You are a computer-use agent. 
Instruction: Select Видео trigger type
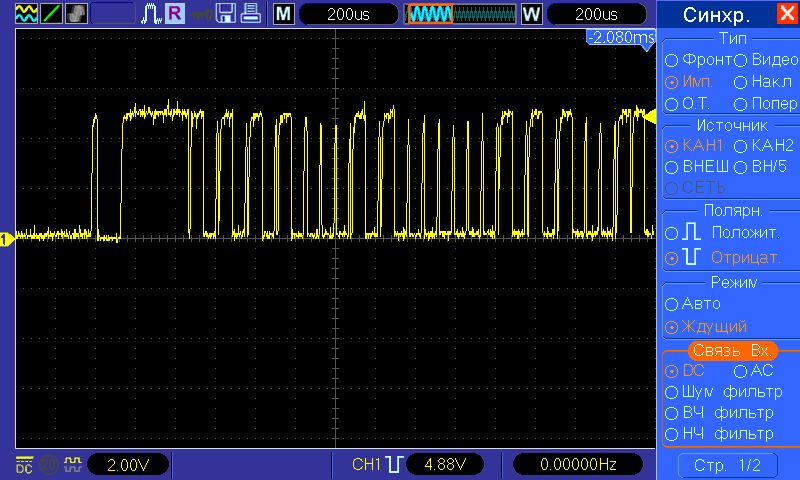[766, 60]
